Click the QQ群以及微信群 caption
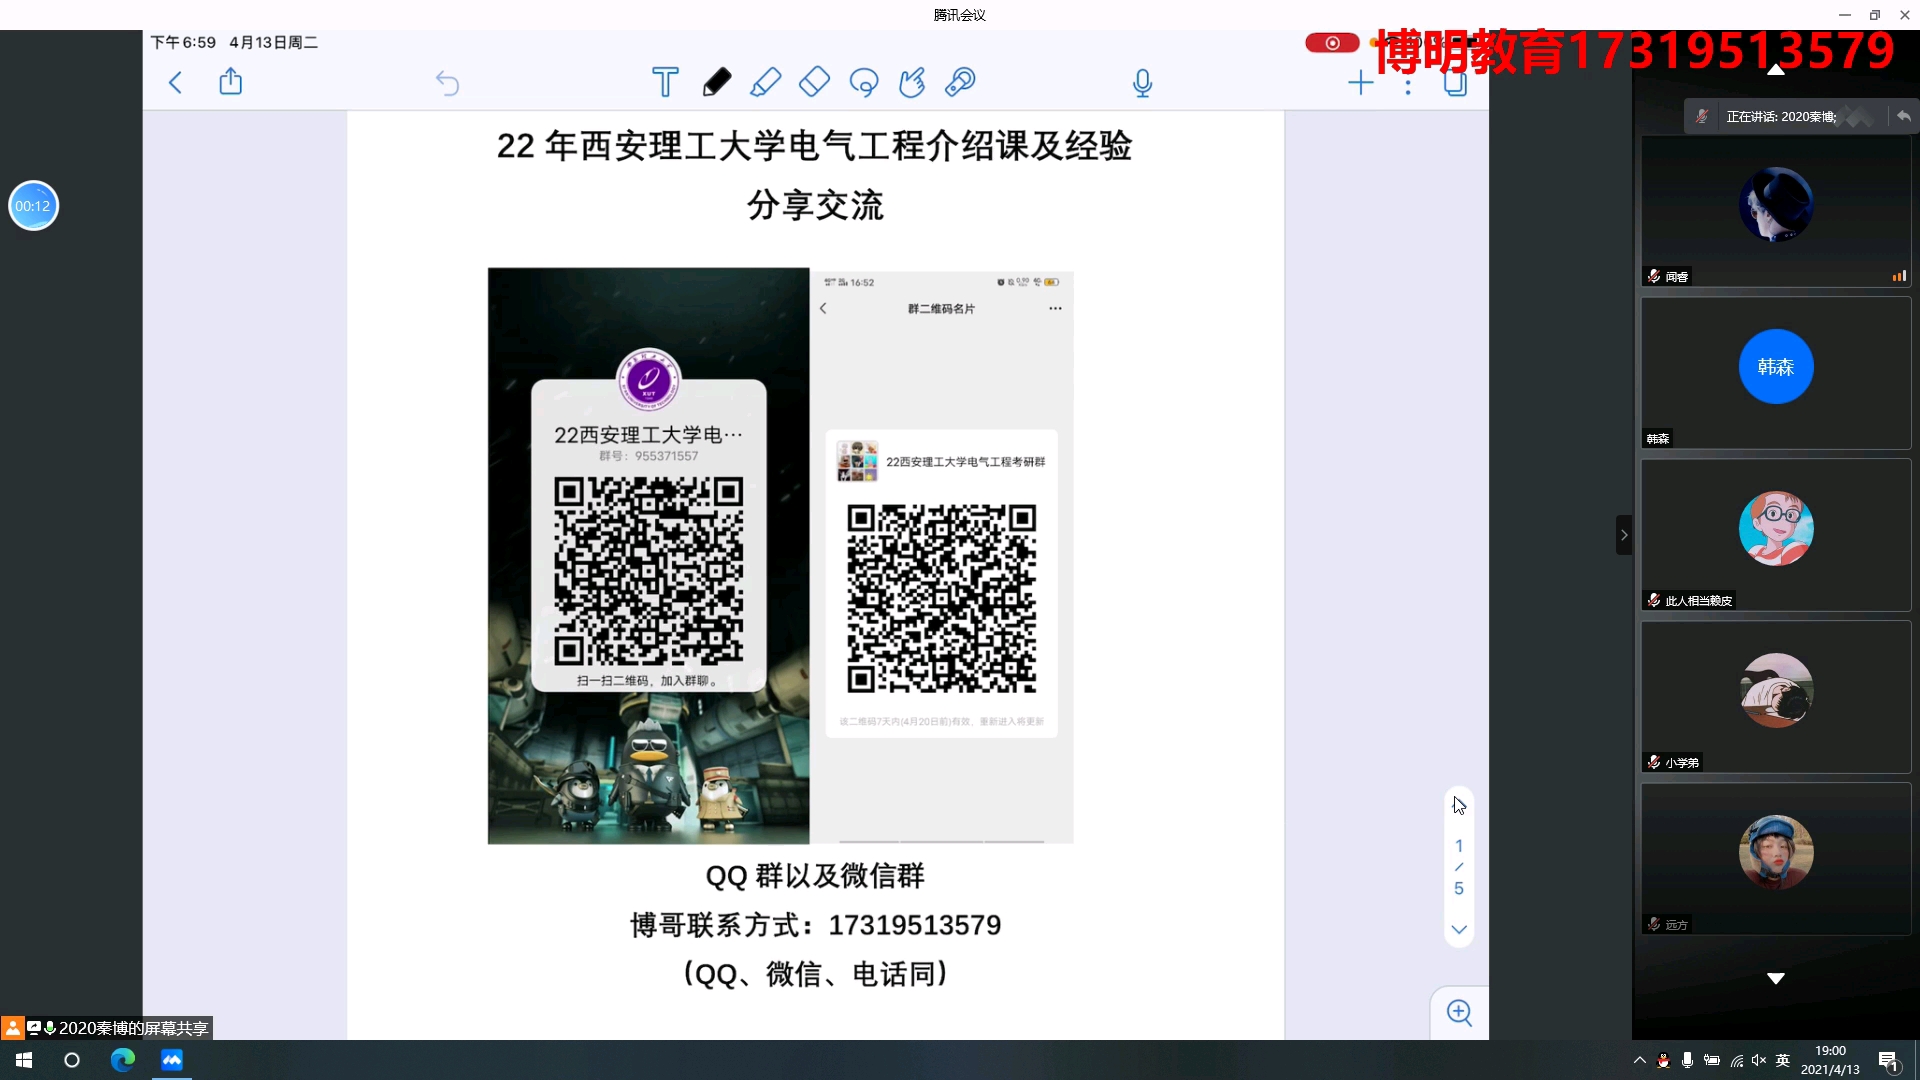Image resolution: width=1920 pixels, height=1080 pixels. click(x=815, y=876)
